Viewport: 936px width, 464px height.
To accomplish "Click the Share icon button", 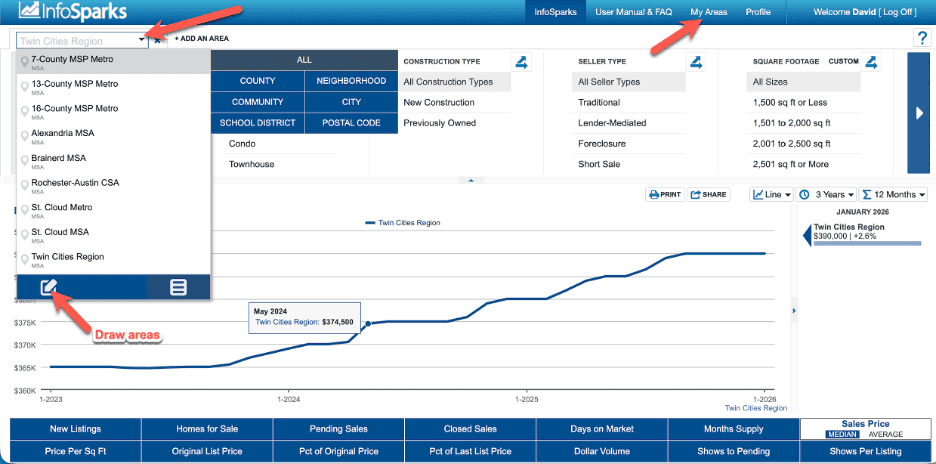I will [x=709, y=194].
